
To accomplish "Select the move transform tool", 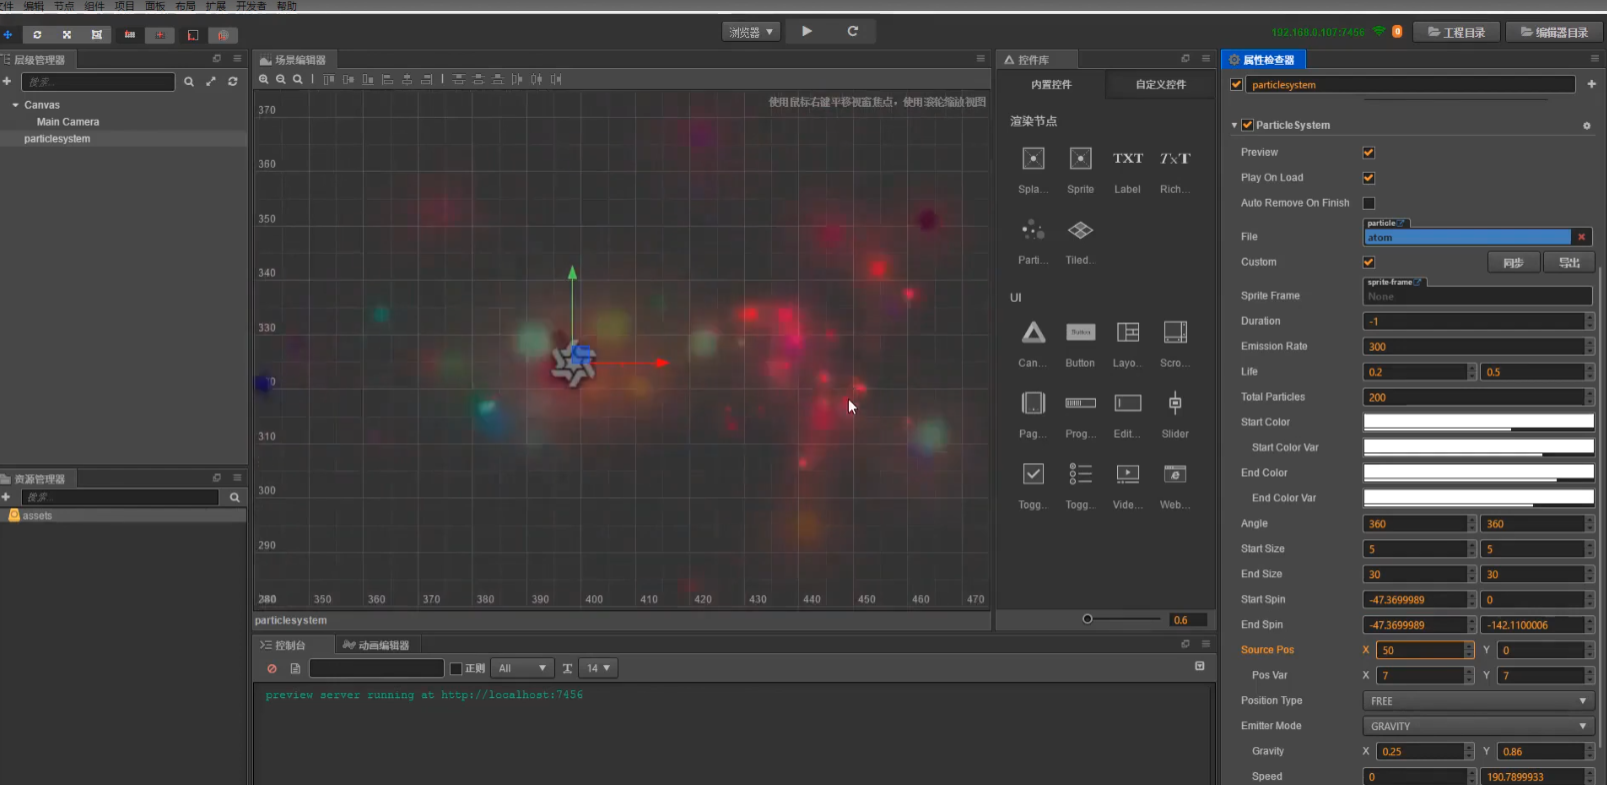I will click(8, 34).
